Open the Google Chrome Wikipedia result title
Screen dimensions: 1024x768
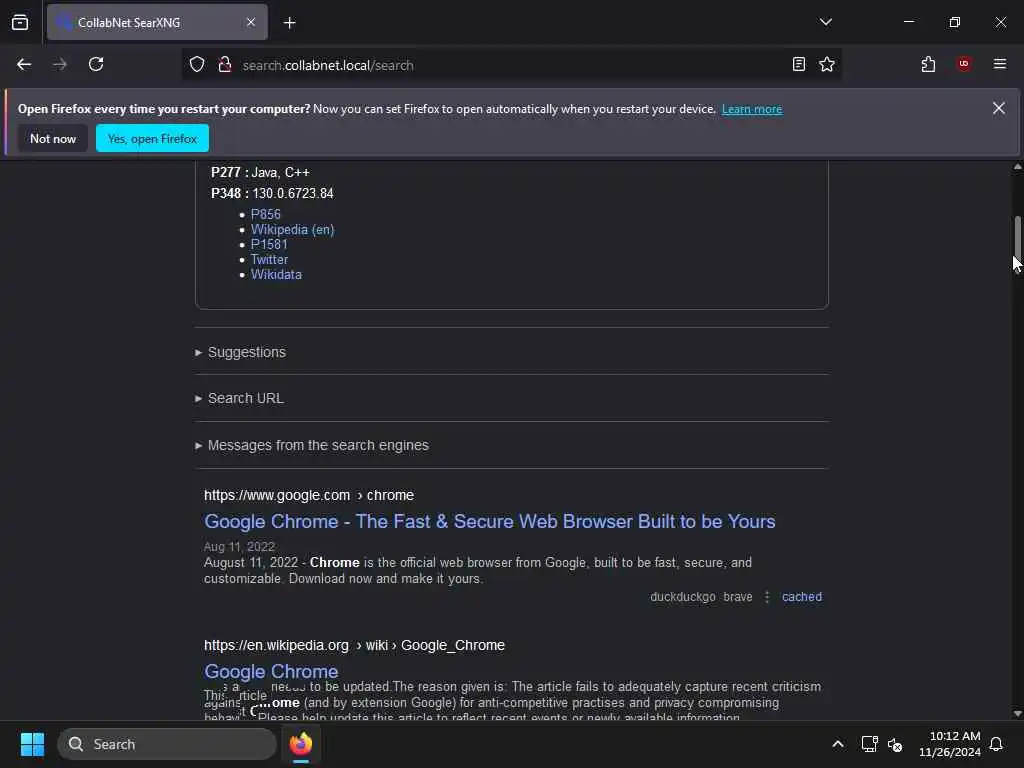click(x=271, y=671)
